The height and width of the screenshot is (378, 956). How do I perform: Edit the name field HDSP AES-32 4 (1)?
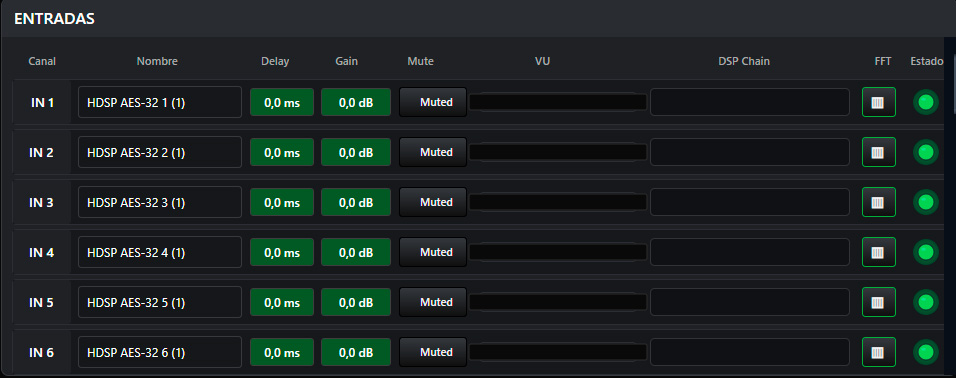[160, 252]
